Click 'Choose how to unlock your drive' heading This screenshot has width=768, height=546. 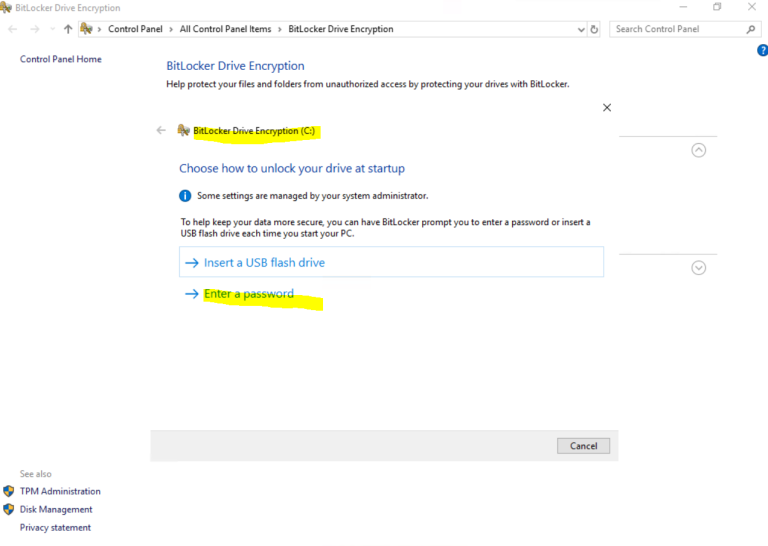pyautogui.click(x=292, y=168)
